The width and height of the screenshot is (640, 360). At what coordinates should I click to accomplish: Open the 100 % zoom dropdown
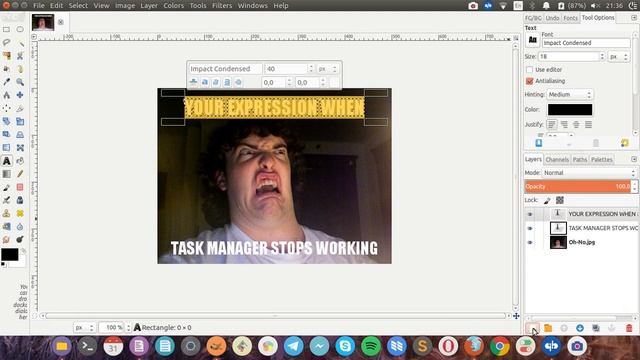pos(115,327)
